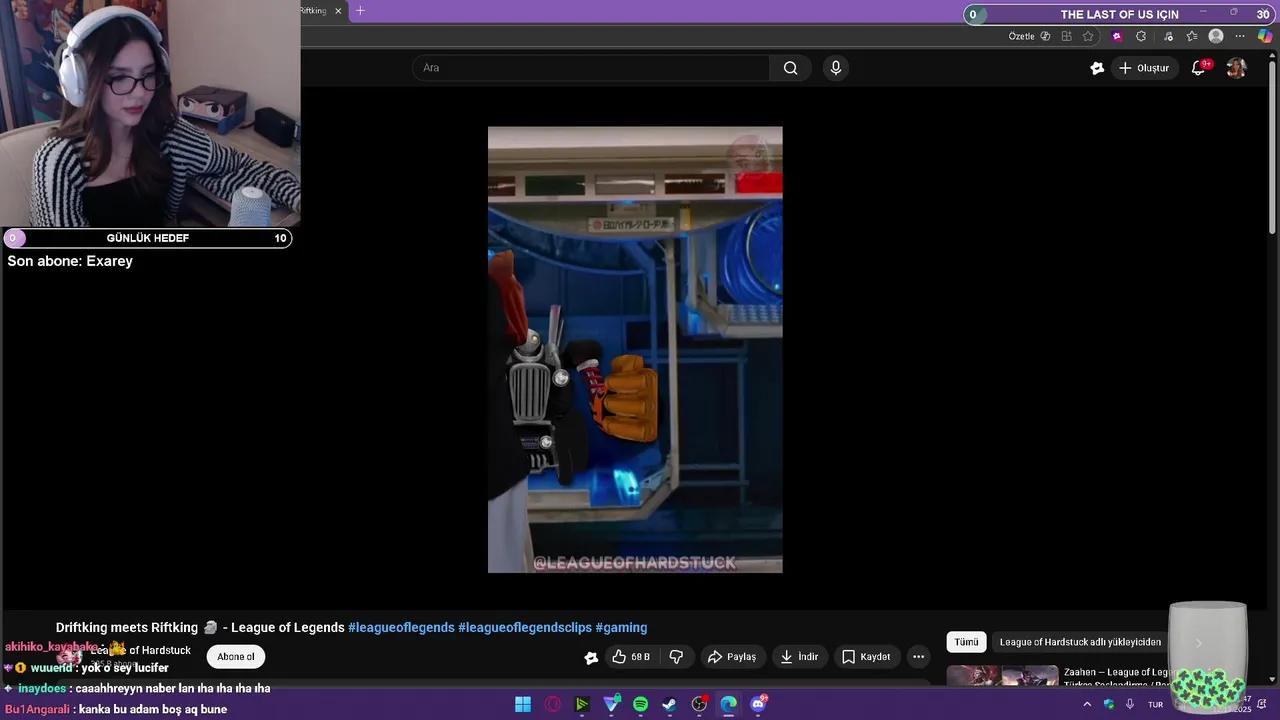Click the video player to pause playback
Image resolution: width=1280 pixels, height=720 pixels.
(635, 349)
